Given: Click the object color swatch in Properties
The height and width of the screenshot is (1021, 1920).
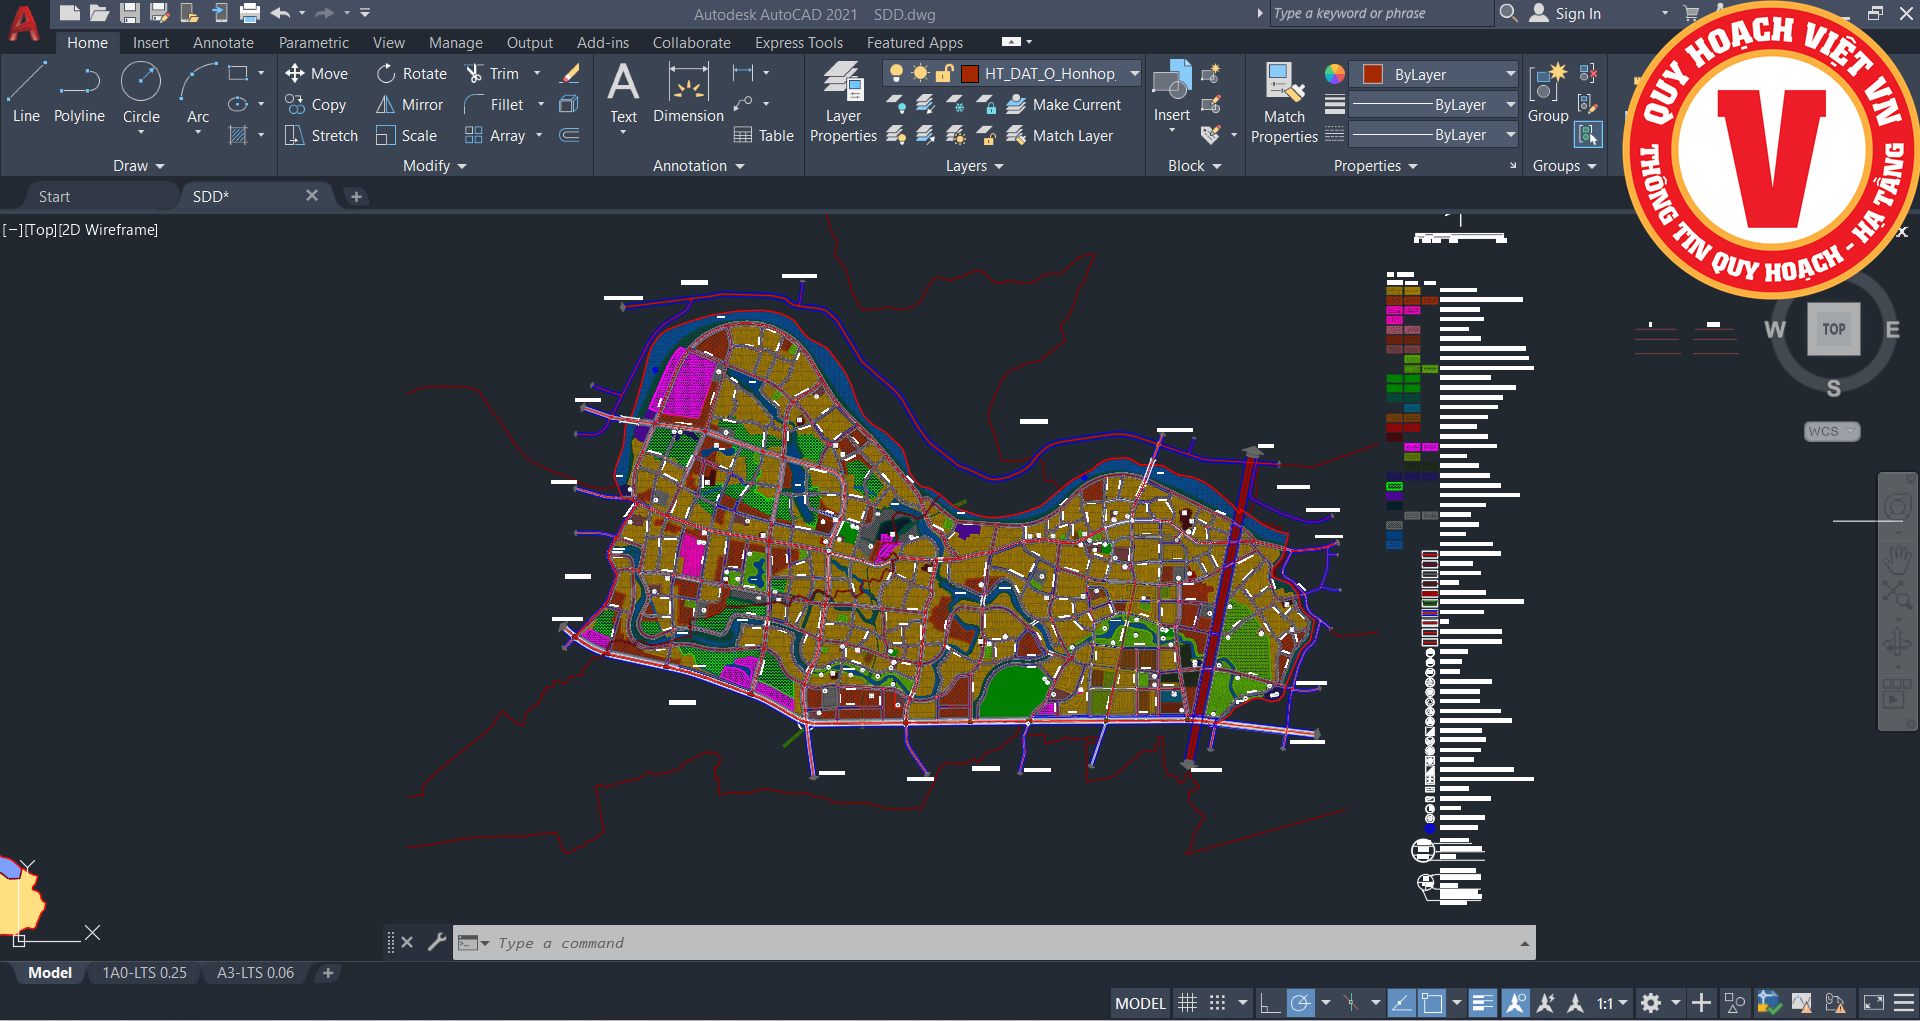Looking at the screenshot, I should [1373, 75].
